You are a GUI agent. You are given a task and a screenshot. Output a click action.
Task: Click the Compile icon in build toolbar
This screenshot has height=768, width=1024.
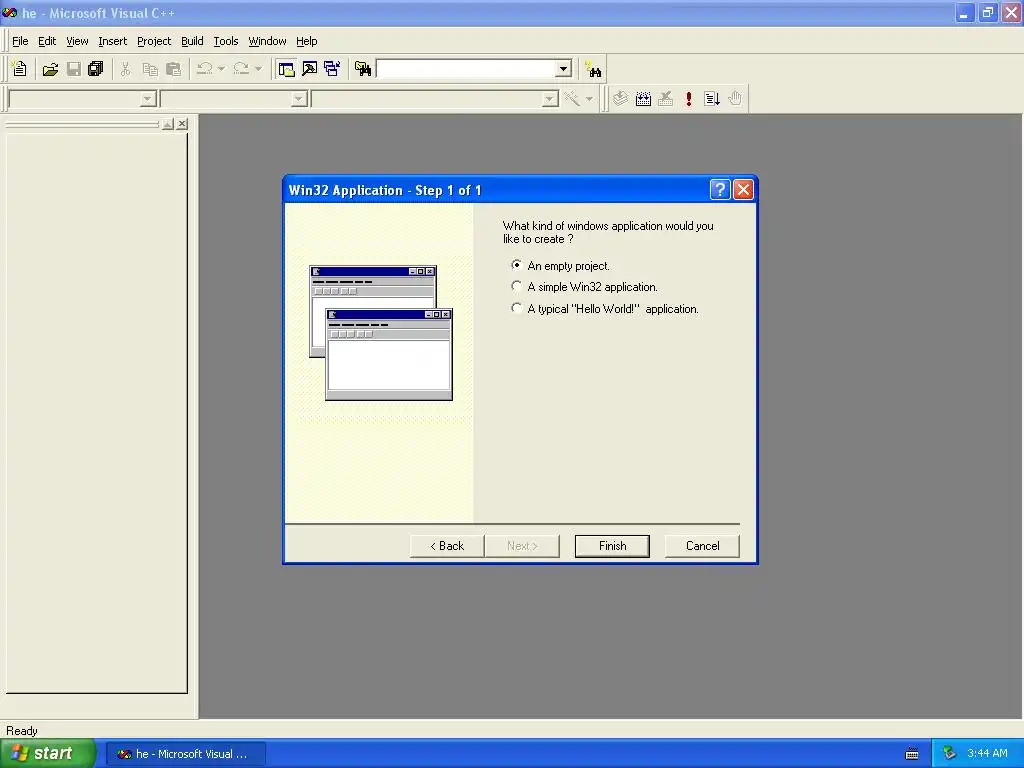click(x=620, y=99)
